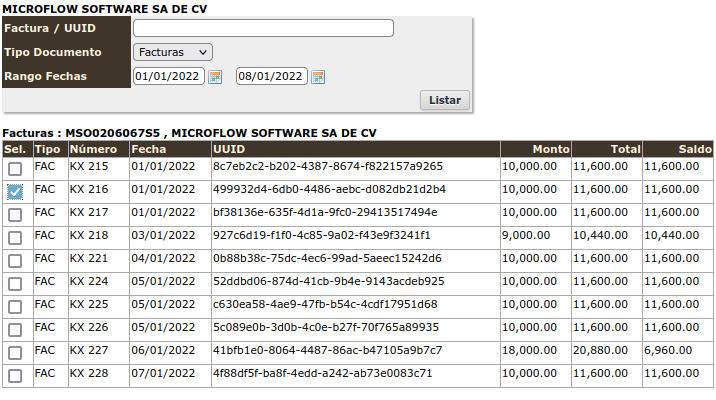Check the box for invoice KX 228
The height and width of the screenshot is (400, 716).
click(x=15, y=376)
